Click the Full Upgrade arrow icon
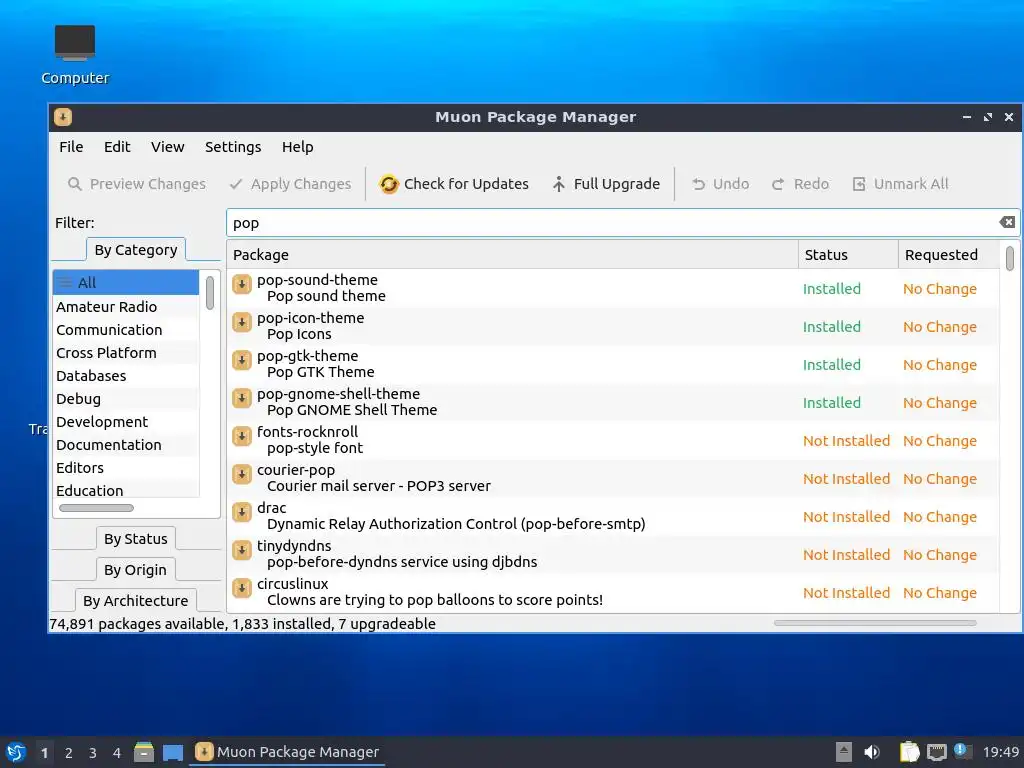Viewport: 1024px width, 768px height. [558, 184]
